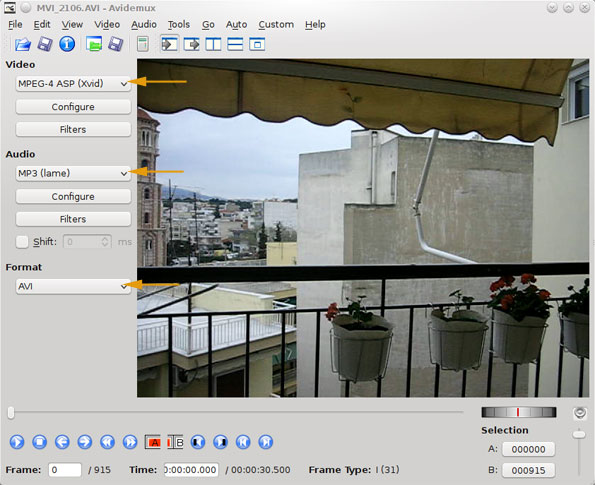This screenshot has height=485, width=595.
Task: Click Filters under Audio section
Action: (x=73, y=219)
